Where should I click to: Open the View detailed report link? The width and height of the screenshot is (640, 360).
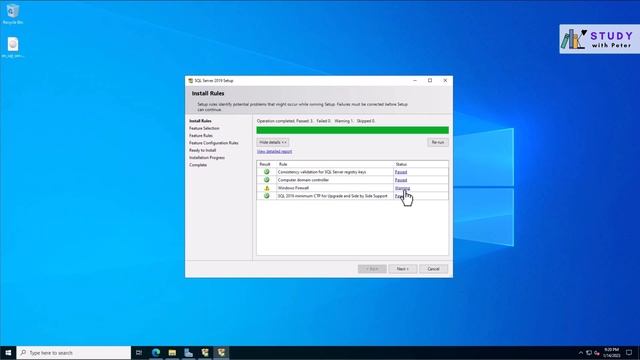pos(274,151)
